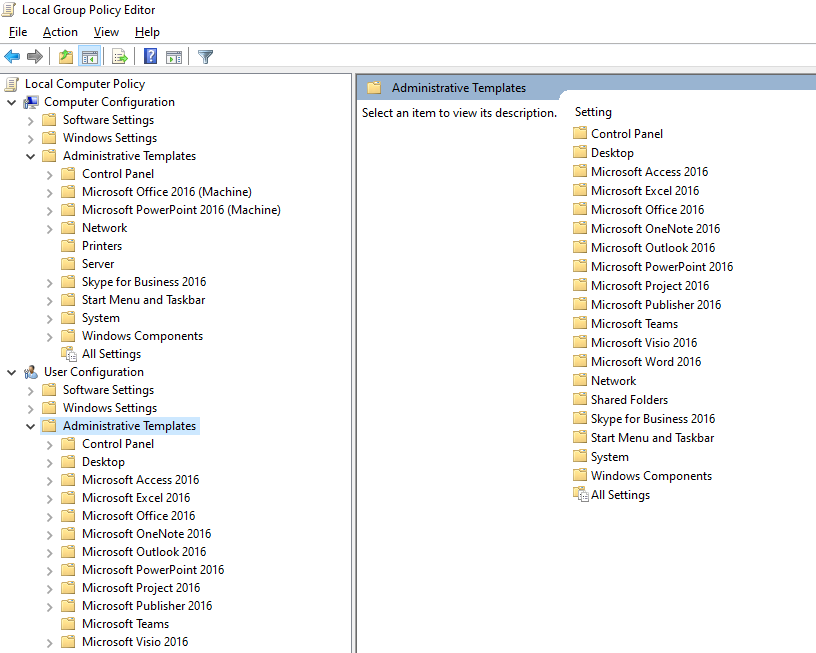Click Microsoft Project 2016 folder icon in right pane
The height and width of the screenshot is (653, 816).
(580, 285)
